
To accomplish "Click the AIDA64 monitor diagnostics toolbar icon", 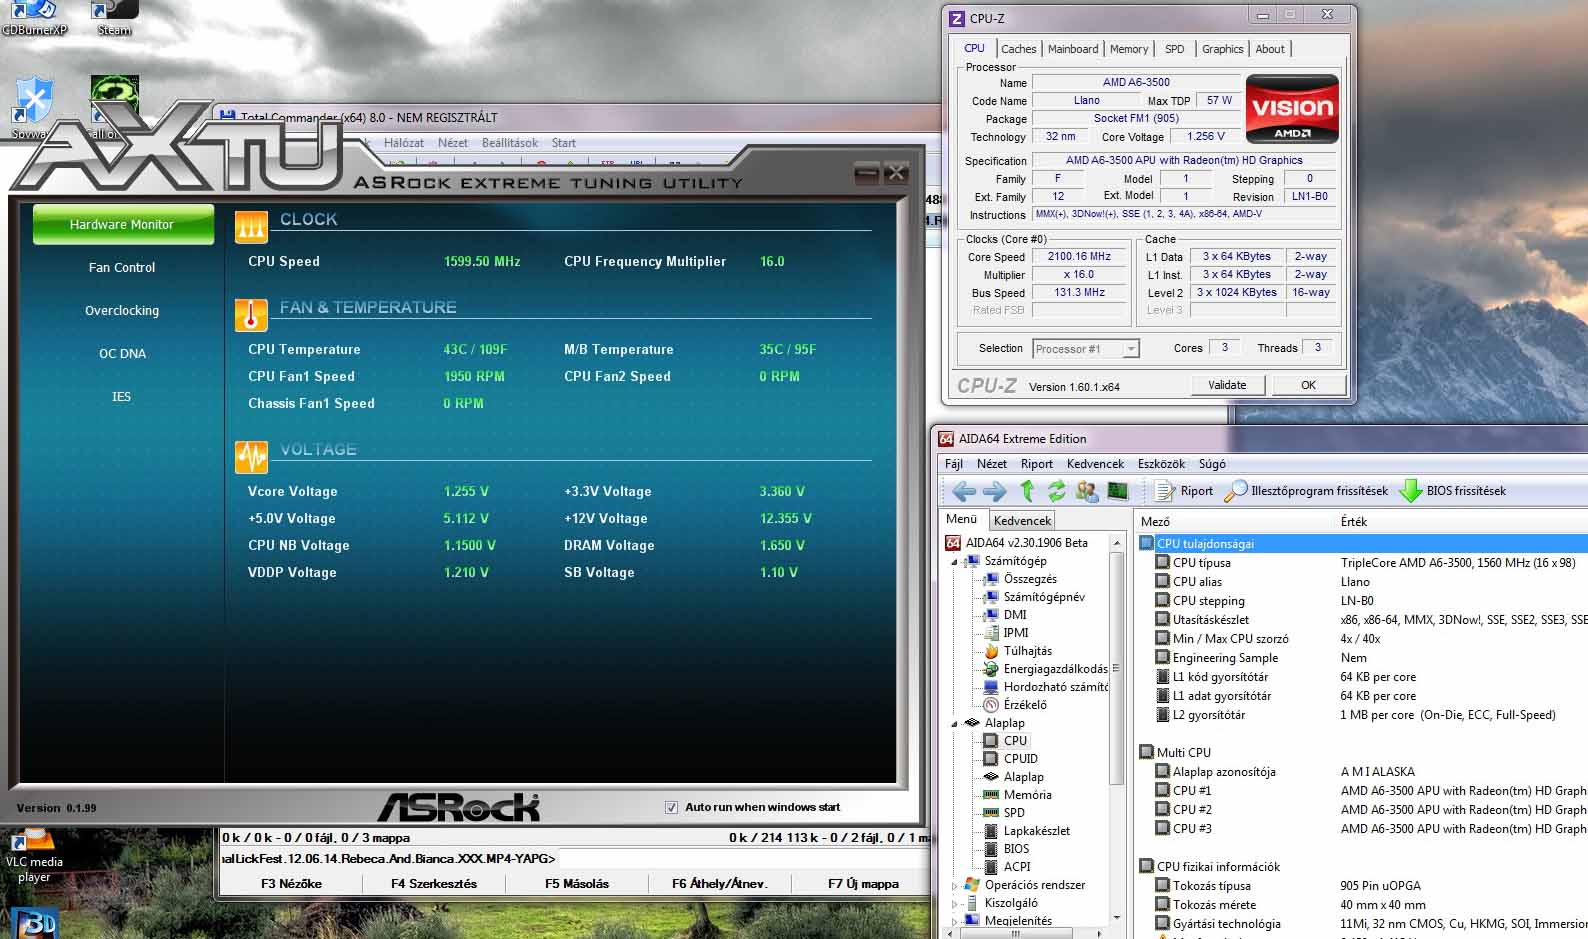I will pyautogui.click(x=1117, y=491).
